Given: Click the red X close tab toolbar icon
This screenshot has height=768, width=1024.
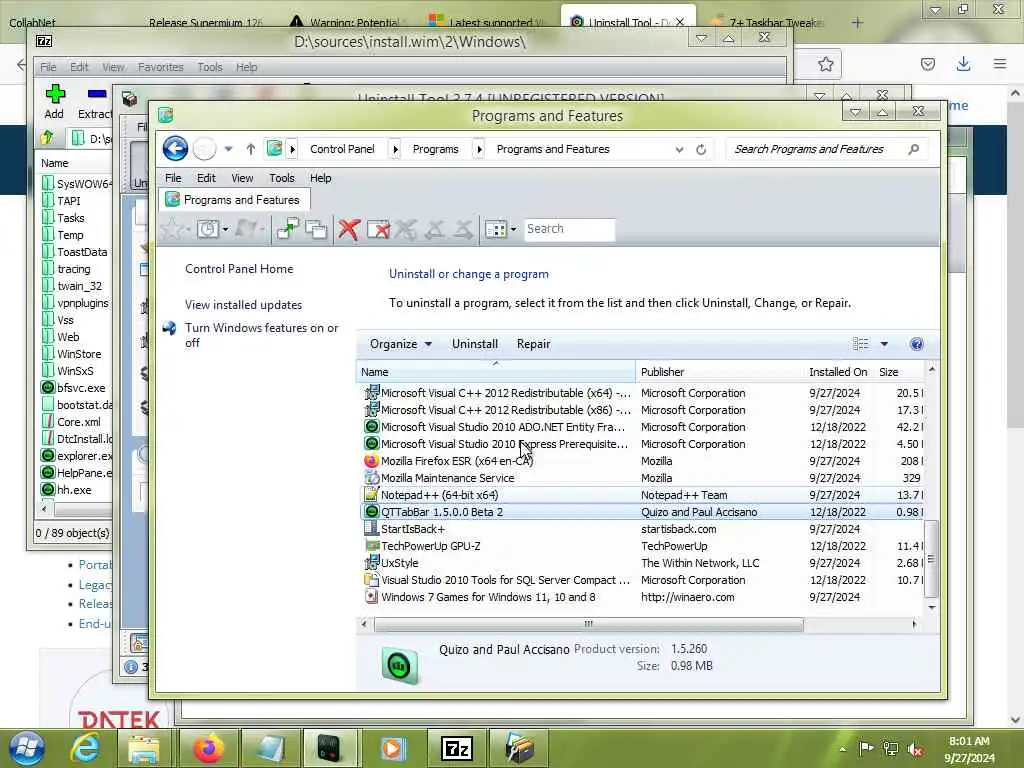Looking at the screenshot, I should tap(349, 229).
